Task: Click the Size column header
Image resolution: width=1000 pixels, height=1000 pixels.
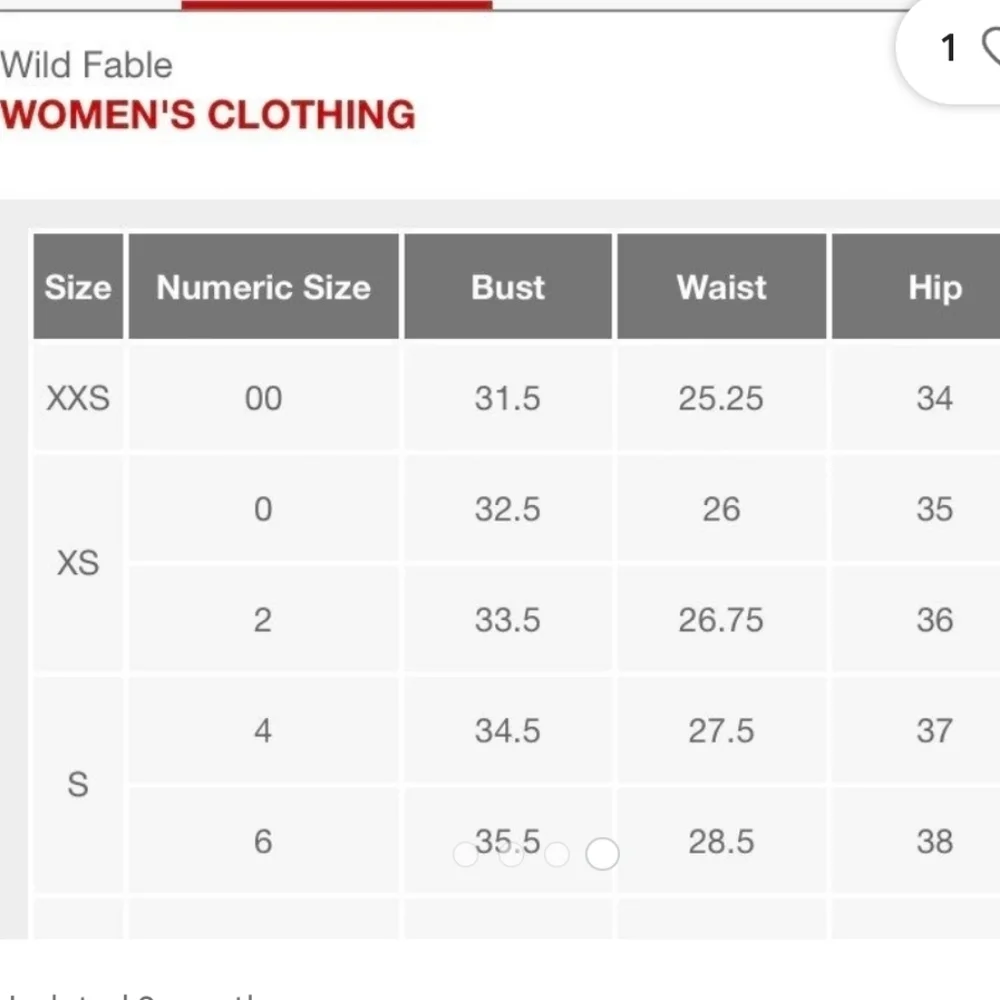Action: (x=78, y=286)
